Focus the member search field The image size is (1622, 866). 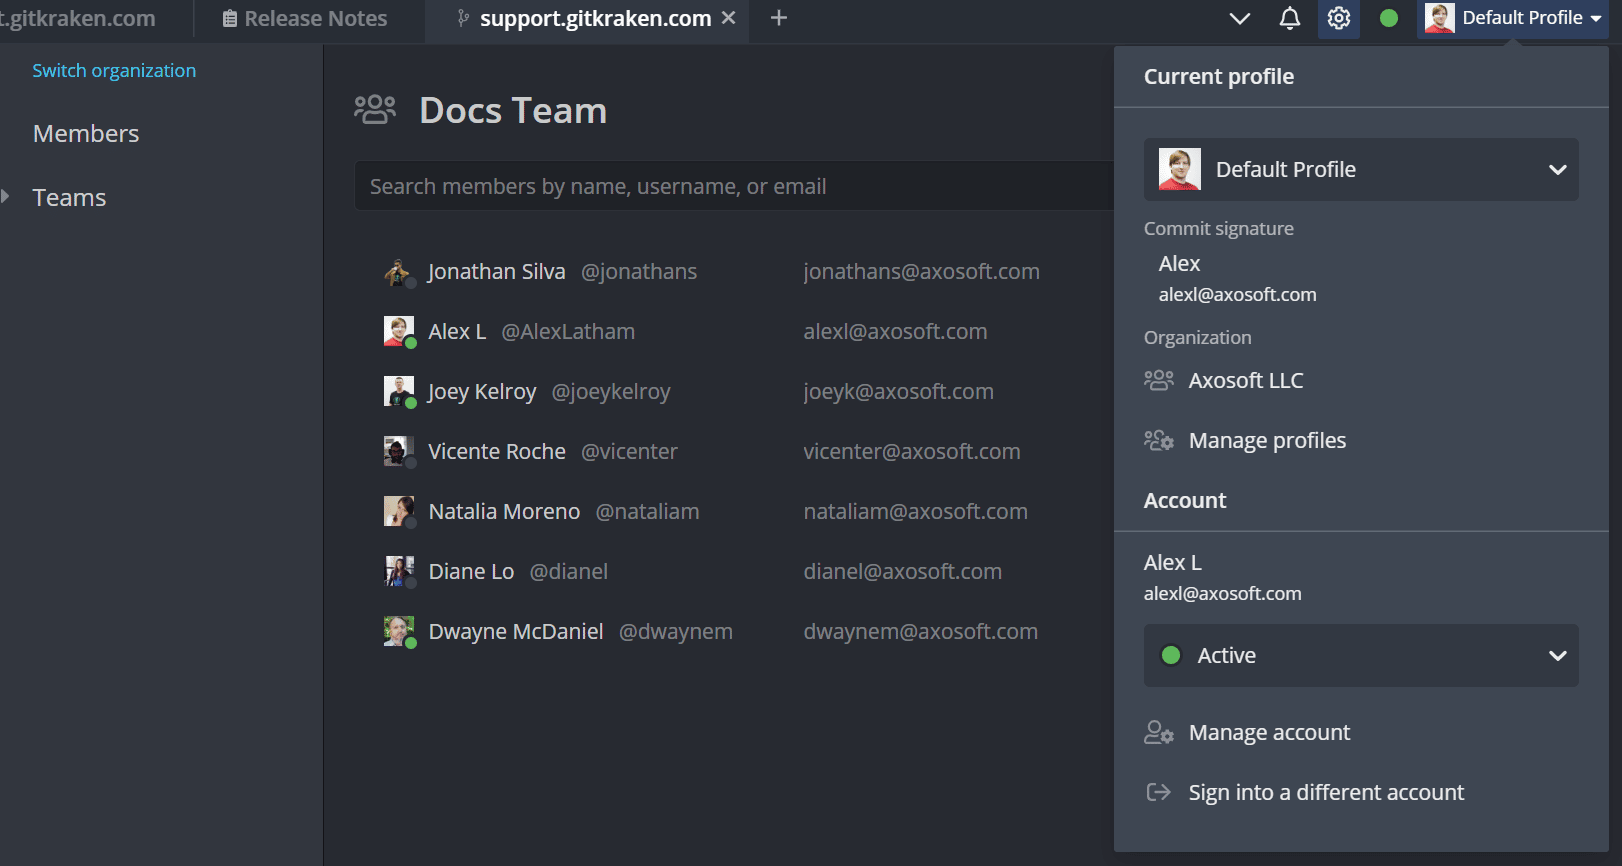[735, 187]
